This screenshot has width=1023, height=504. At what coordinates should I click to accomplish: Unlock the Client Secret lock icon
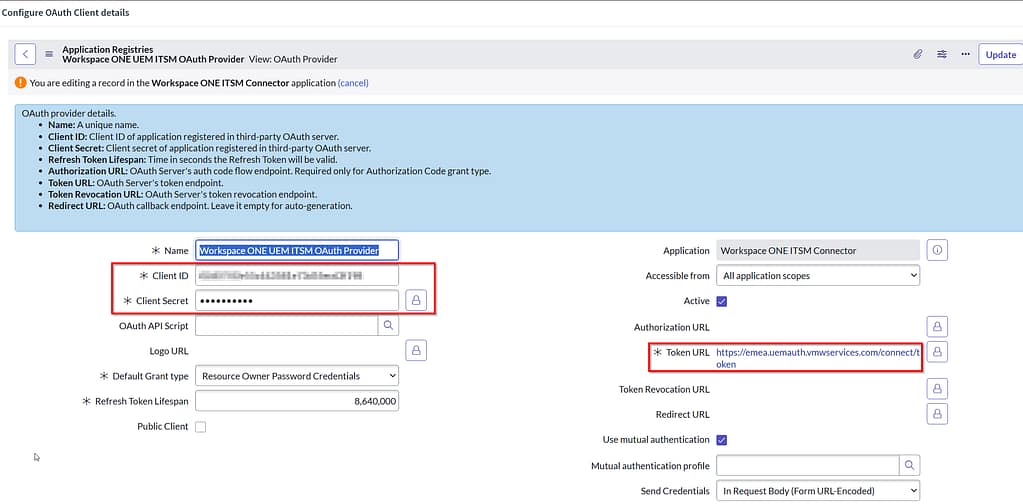tap(416, 301)
